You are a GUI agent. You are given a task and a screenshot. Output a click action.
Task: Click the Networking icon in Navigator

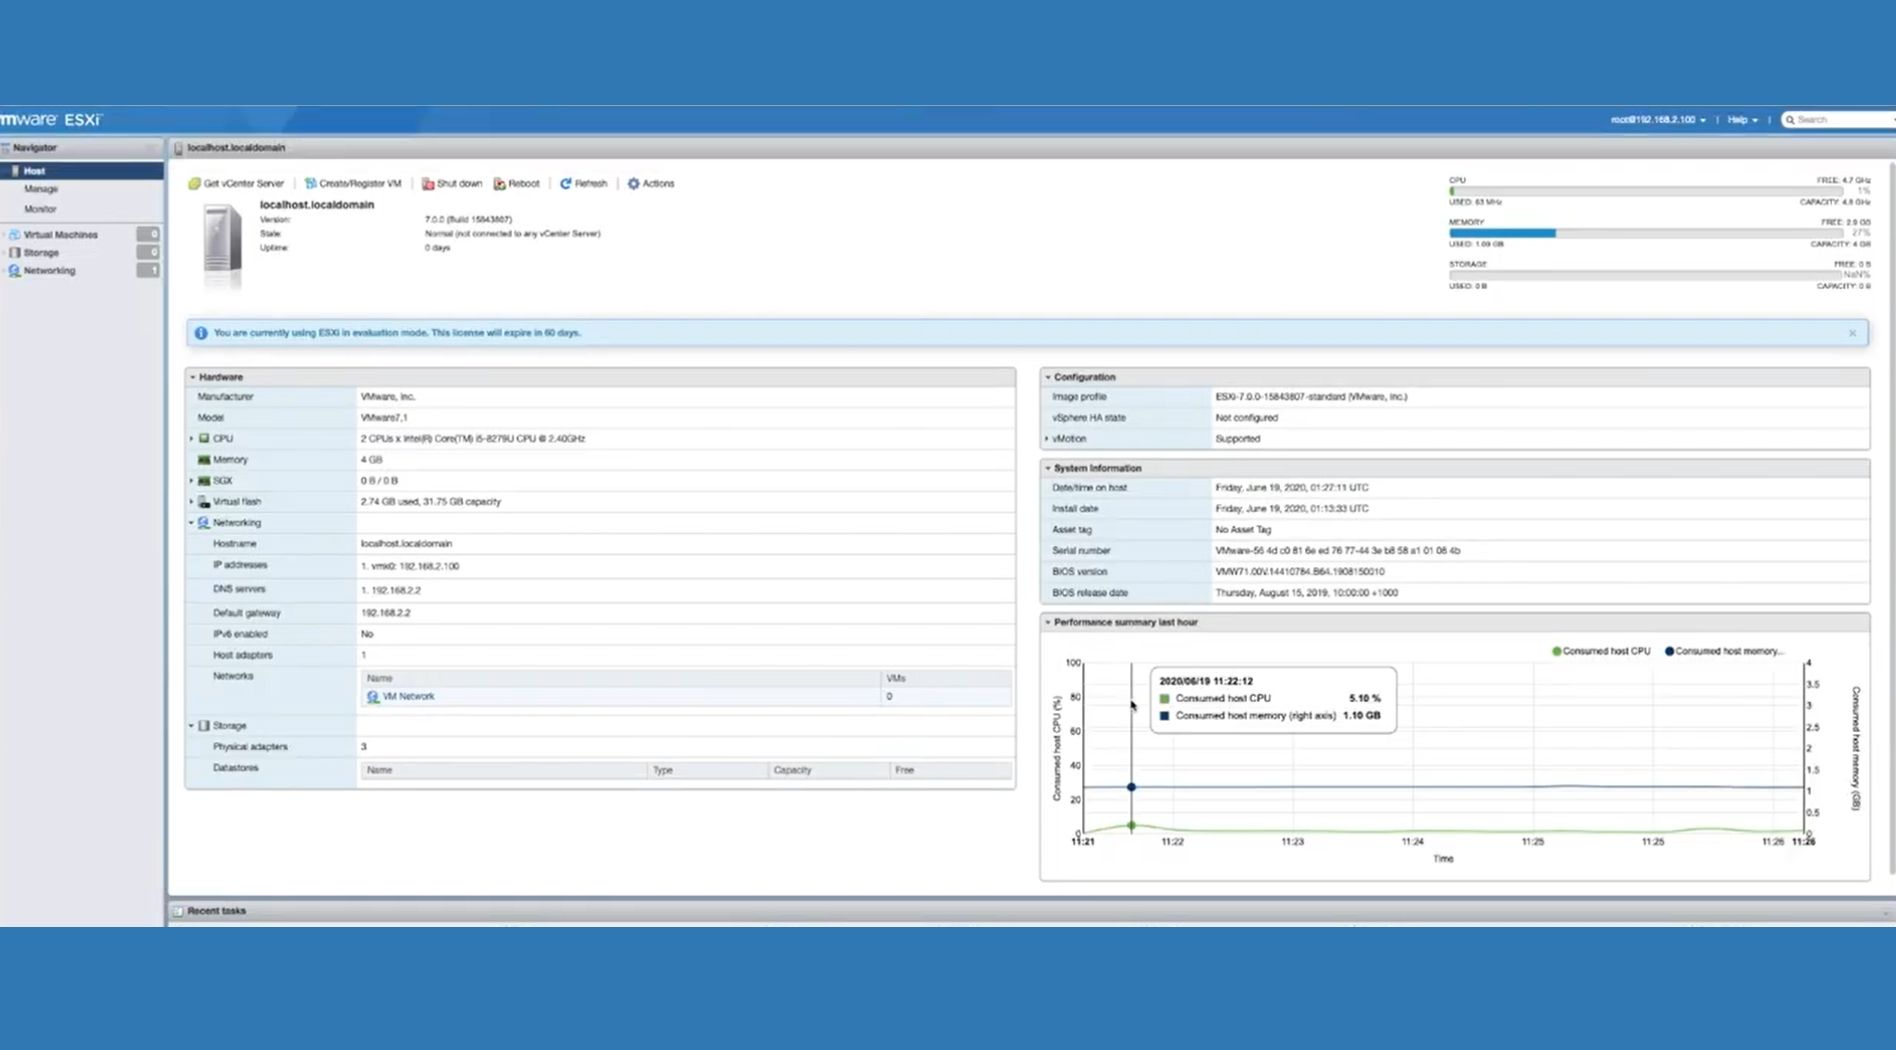[x=14, y=271]
